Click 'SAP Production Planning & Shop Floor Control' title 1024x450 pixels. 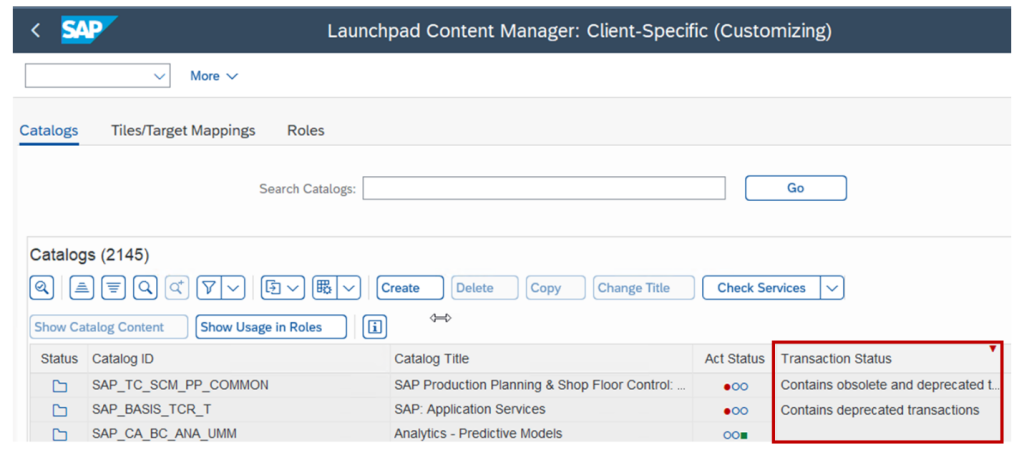(540, 385)
